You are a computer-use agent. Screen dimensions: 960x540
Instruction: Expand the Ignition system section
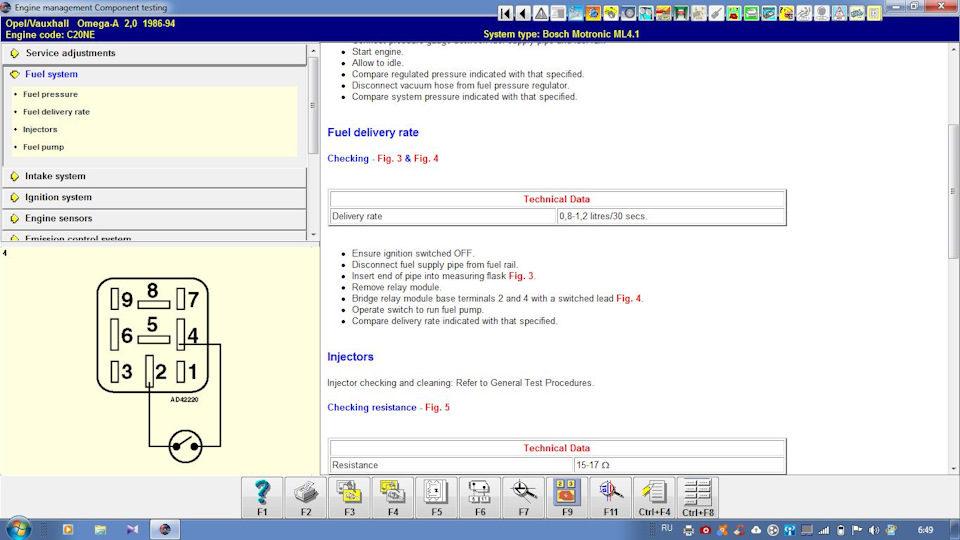pyautogui.click(x=154, y=197)
